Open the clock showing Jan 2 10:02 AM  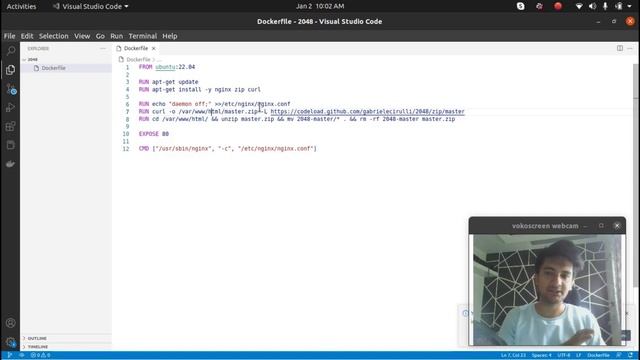point(320,6)
